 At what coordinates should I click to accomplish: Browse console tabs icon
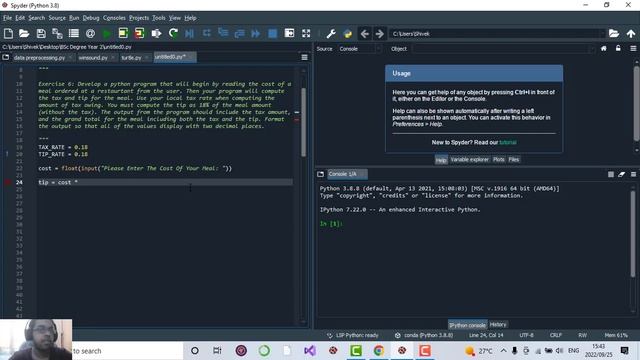320,174
